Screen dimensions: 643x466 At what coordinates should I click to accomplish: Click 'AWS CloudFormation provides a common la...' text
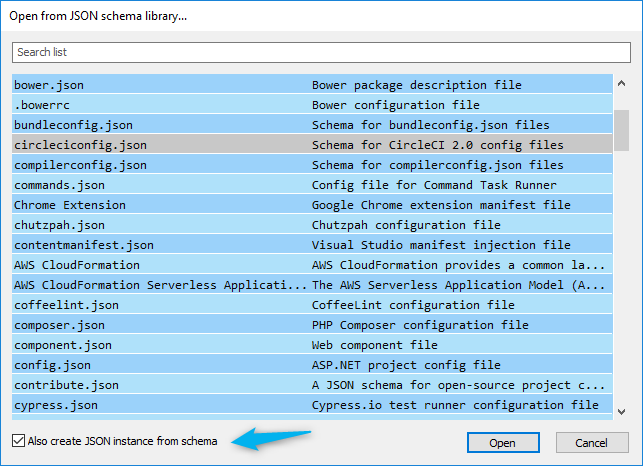[458, 265]
